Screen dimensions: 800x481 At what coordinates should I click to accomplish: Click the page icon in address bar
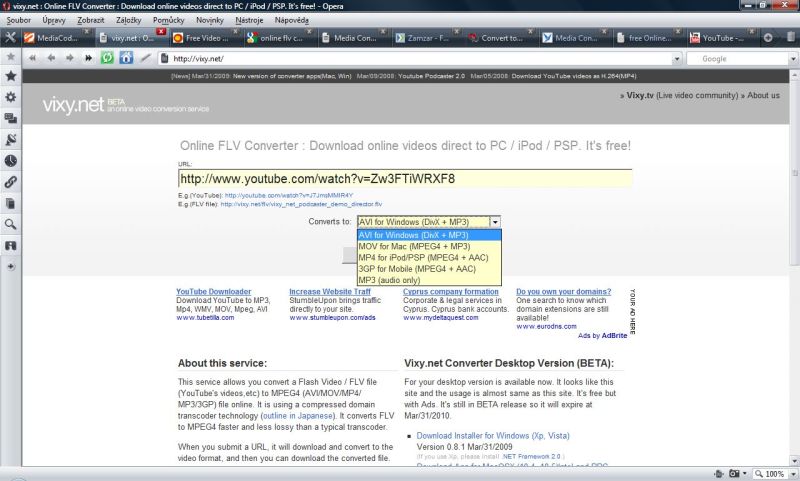(164, 58)
